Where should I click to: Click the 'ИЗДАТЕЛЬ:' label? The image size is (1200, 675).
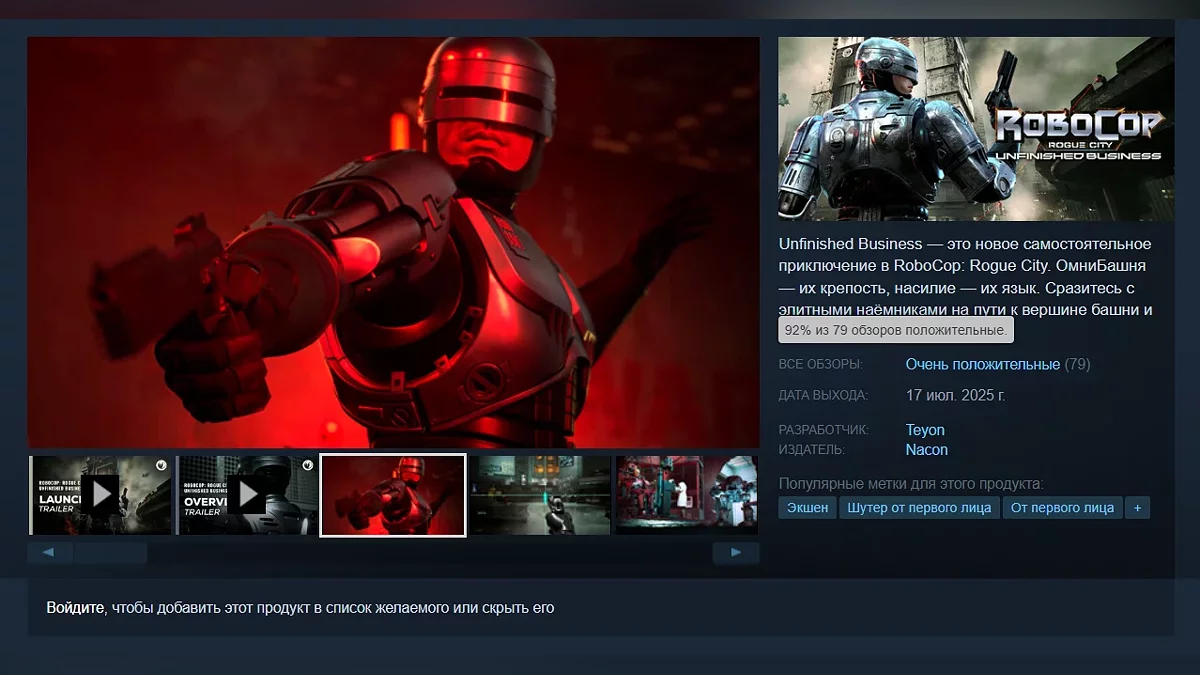click(x=811, y=450)
